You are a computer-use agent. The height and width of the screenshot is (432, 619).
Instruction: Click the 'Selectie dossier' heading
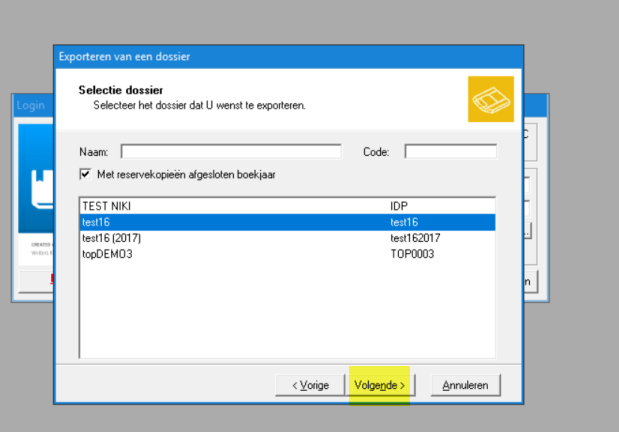121,91
